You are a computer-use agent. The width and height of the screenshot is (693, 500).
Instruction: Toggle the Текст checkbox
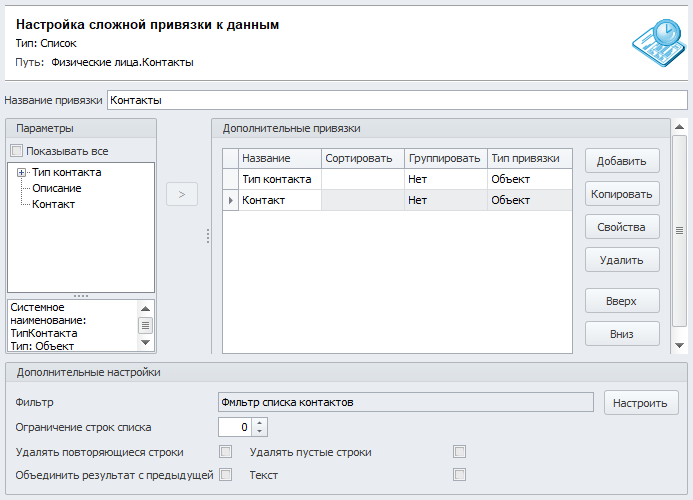tap(460, 475)
